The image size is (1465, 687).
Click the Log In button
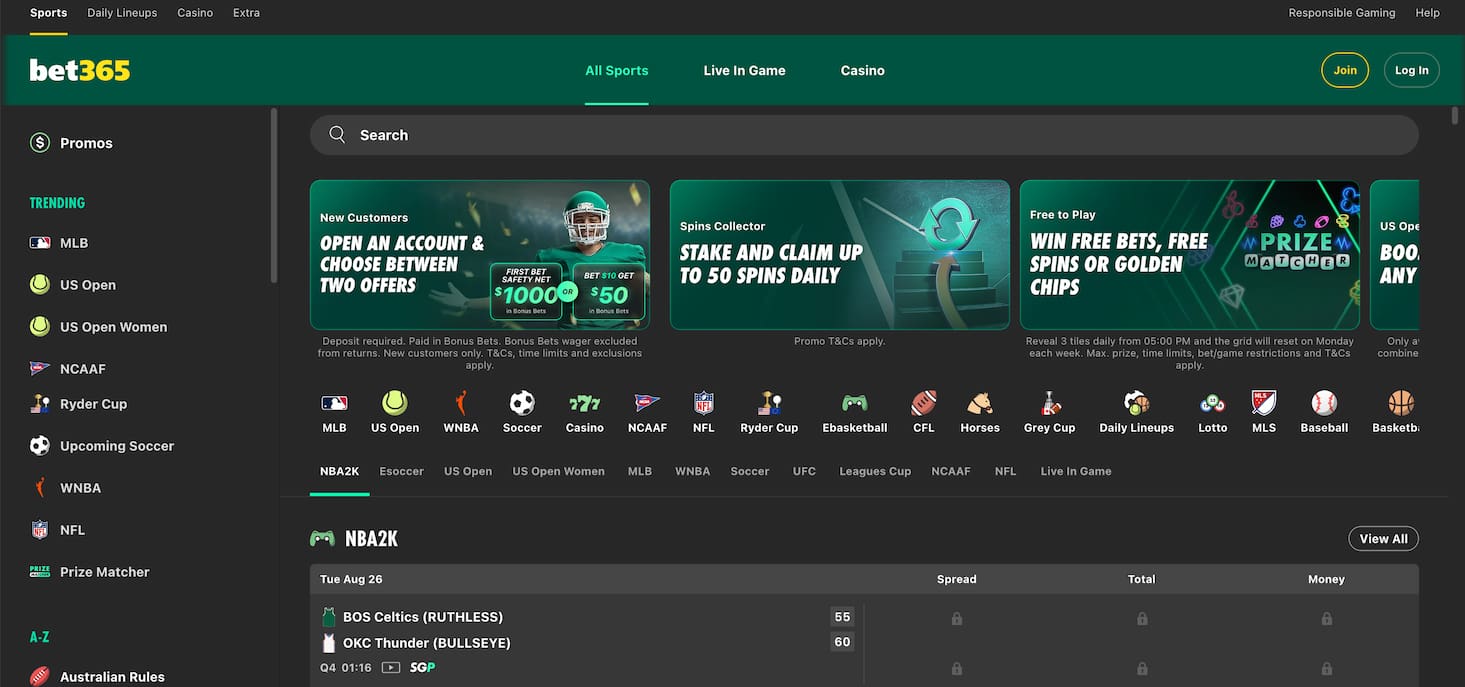(1411, 70)
